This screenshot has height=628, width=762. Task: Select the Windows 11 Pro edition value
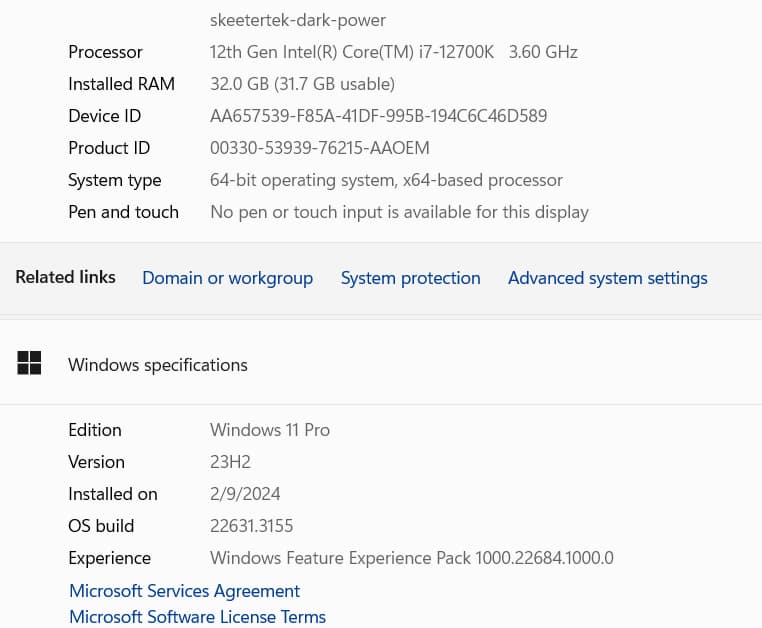(270, 430)
